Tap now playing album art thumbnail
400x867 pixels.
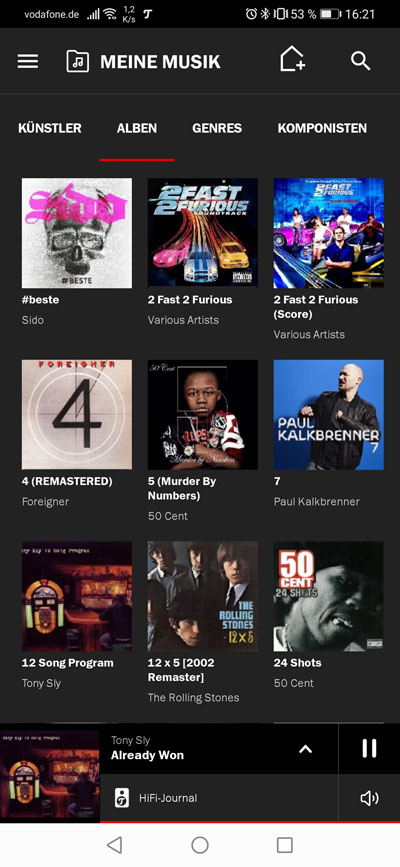[x=50, y=776]
